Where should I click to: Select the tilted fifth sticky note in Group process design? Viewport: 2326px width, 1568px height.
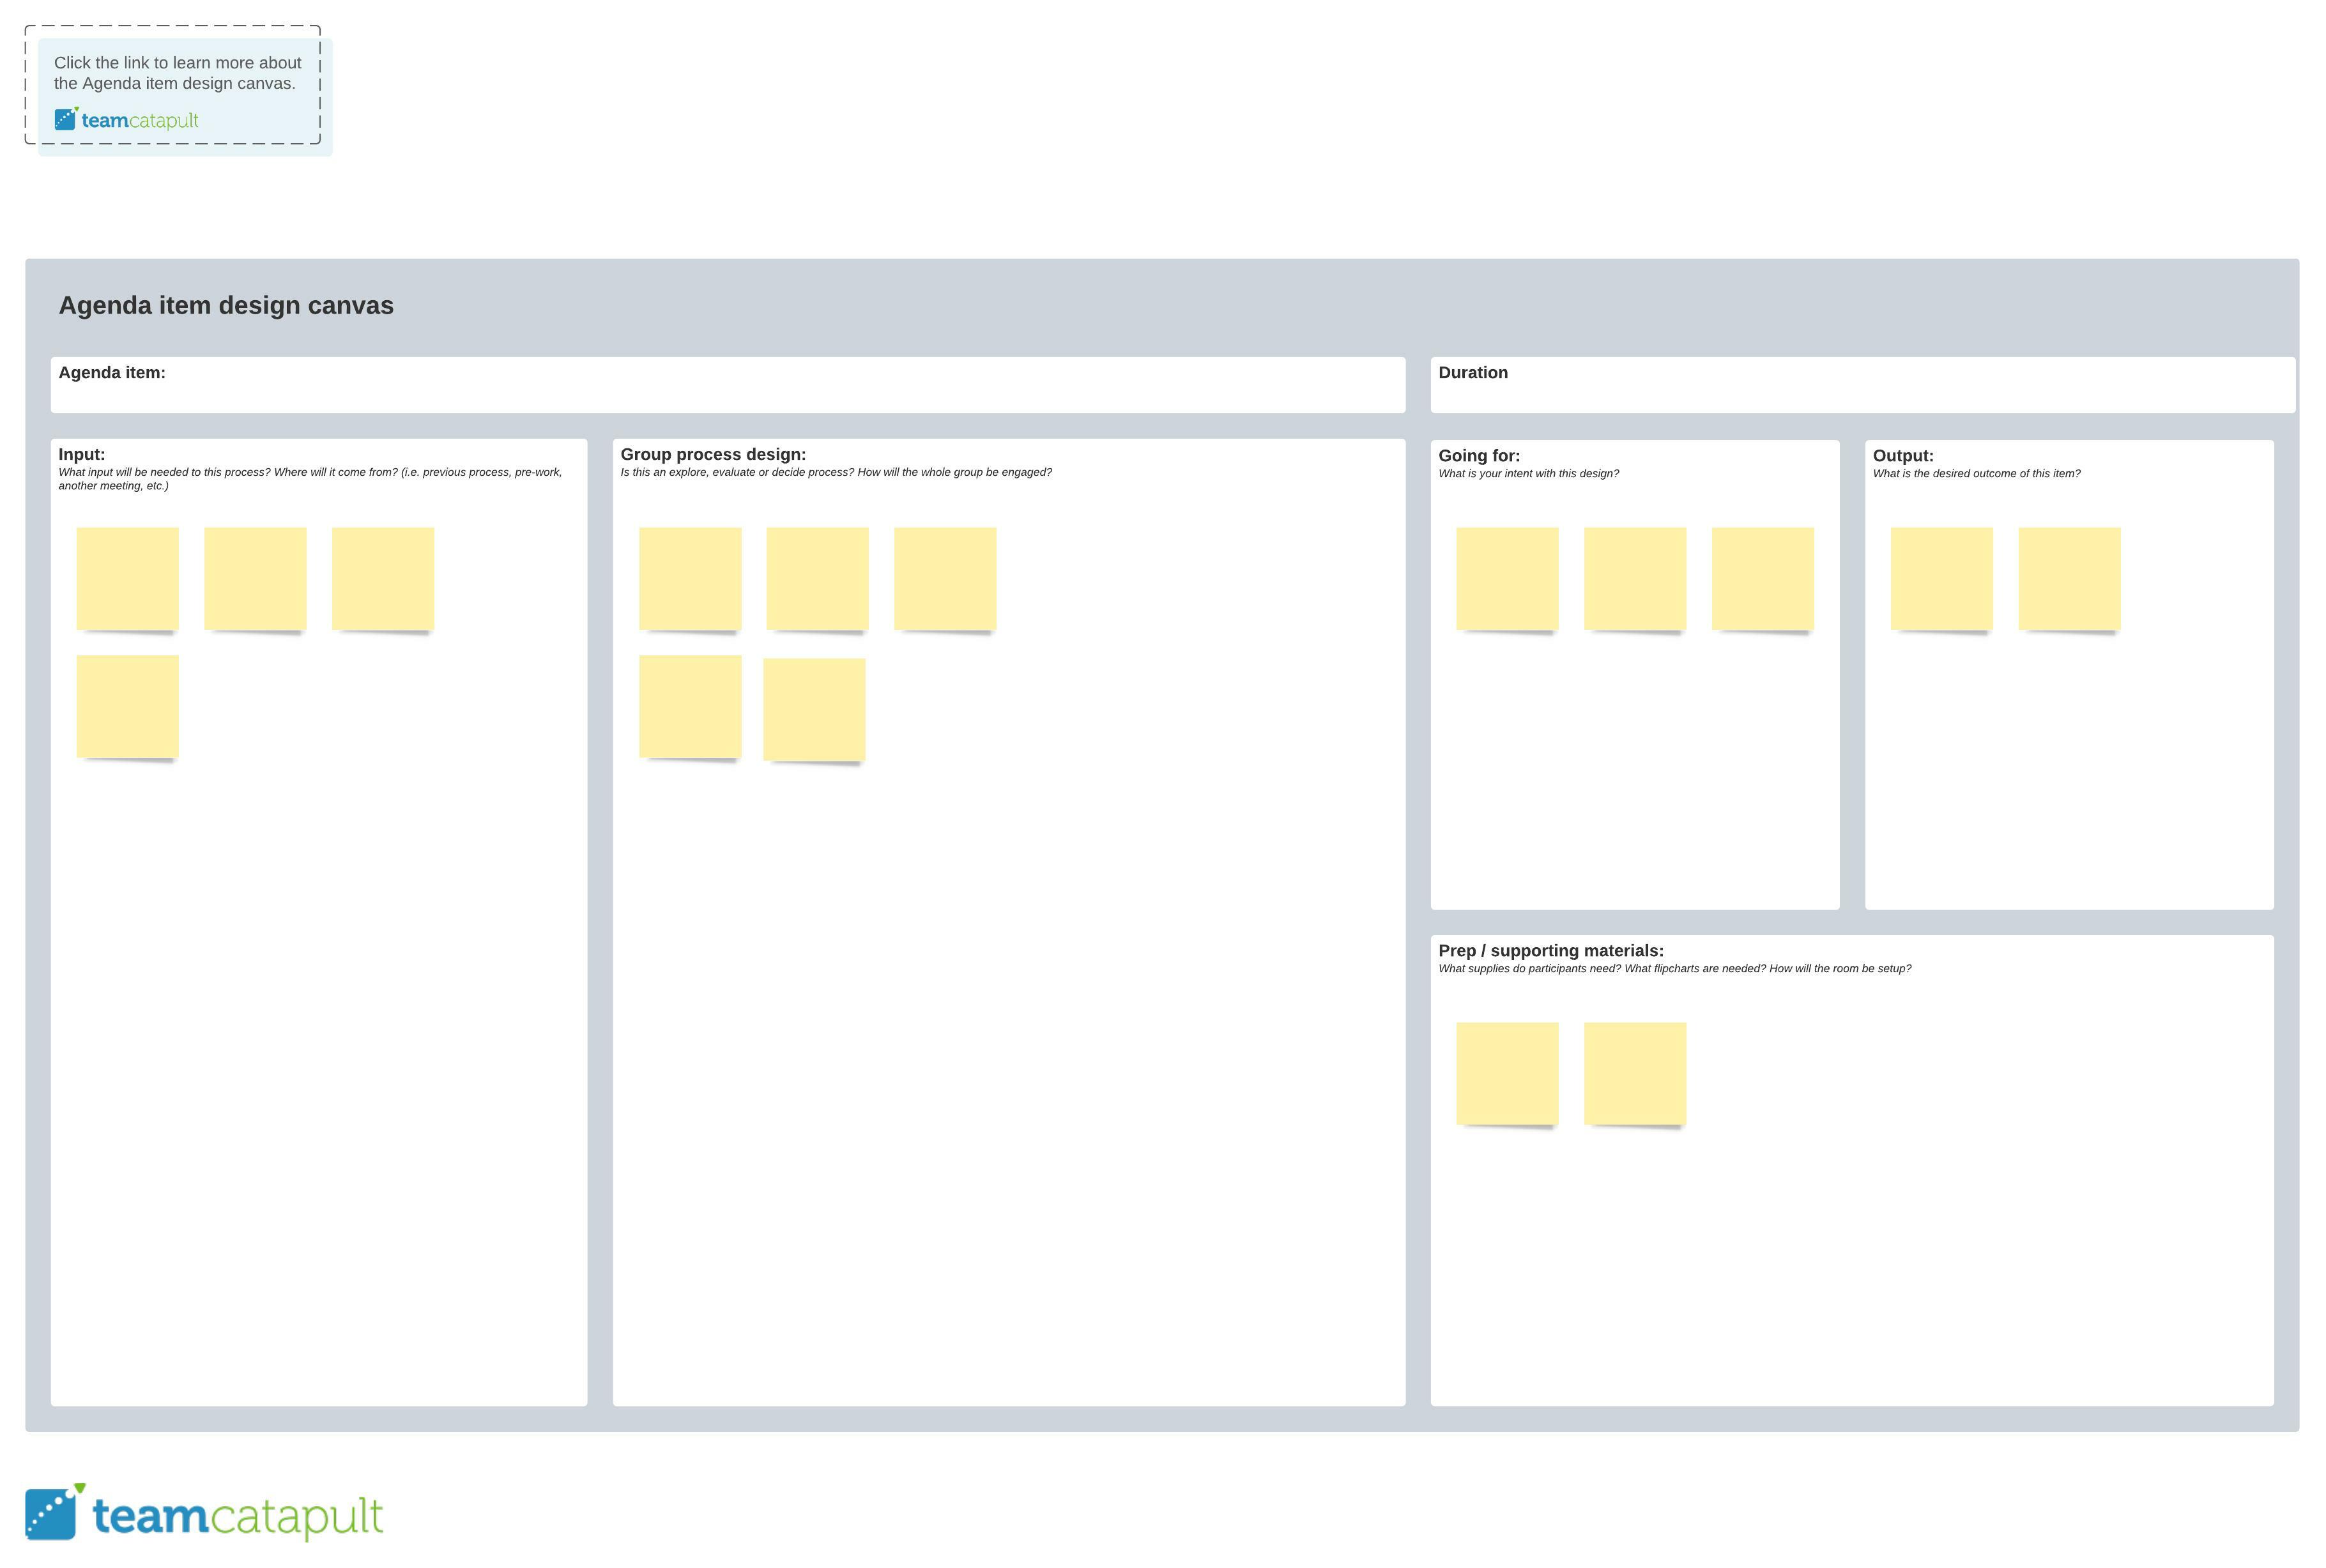coord(814,709)
